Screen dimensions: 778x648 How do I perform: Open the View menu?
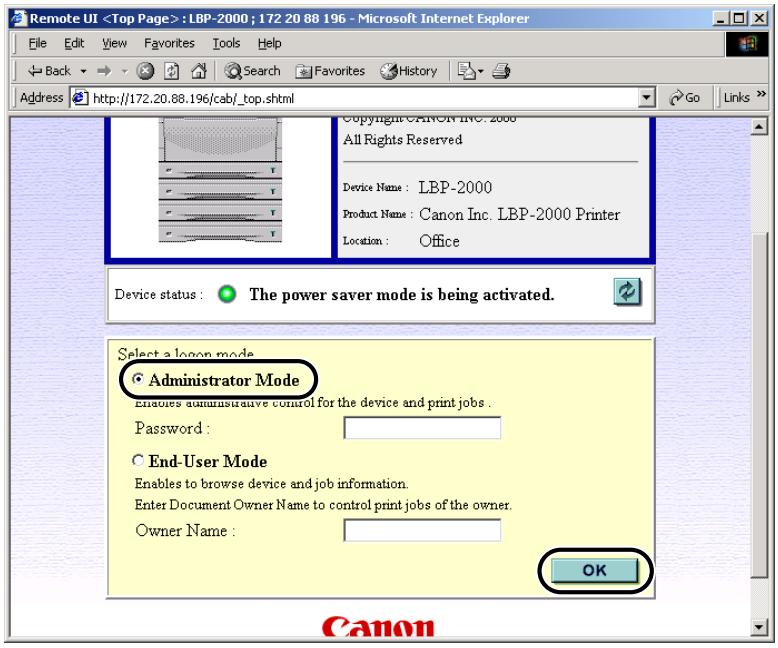115,43
